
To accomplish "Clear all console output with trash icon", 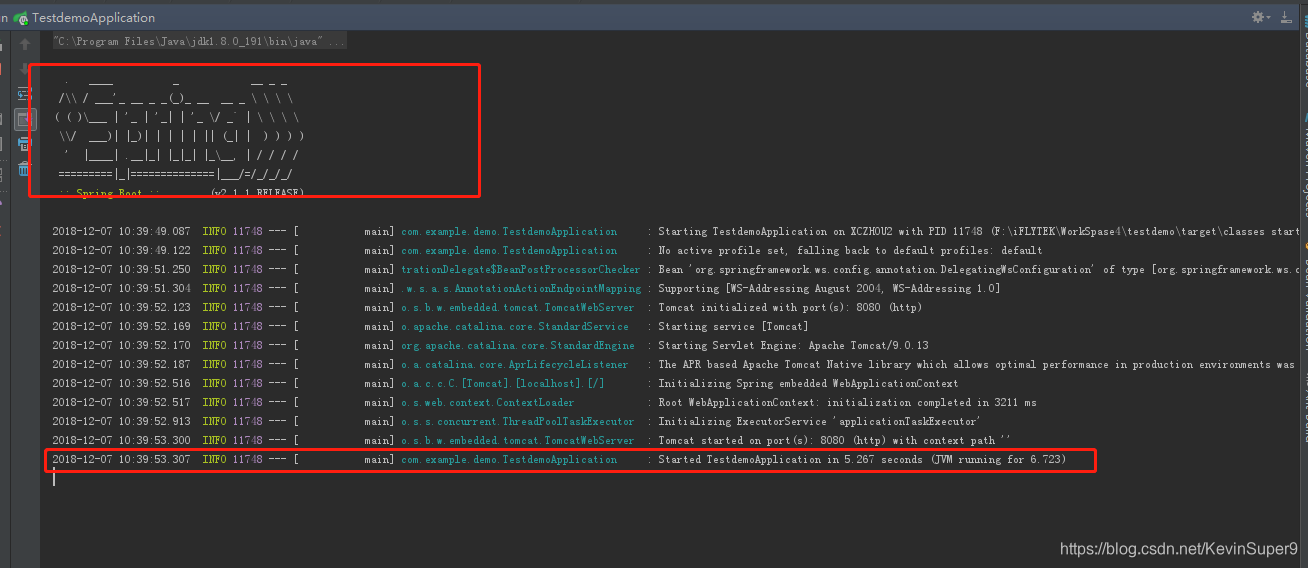I will (24, 169).
